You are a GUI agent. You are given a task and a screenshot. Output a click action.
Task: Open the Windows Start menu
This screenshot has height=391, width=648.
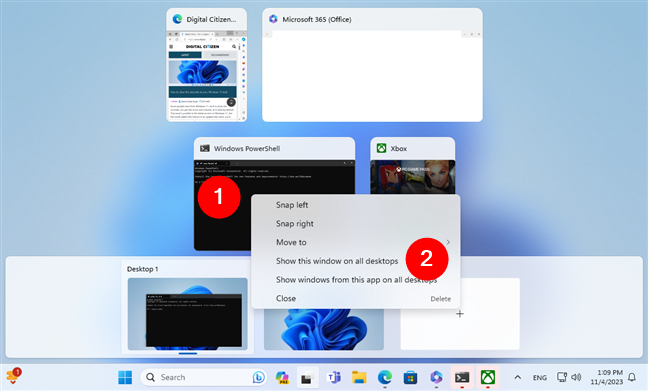pyautogui.click(x=125, y=377)
